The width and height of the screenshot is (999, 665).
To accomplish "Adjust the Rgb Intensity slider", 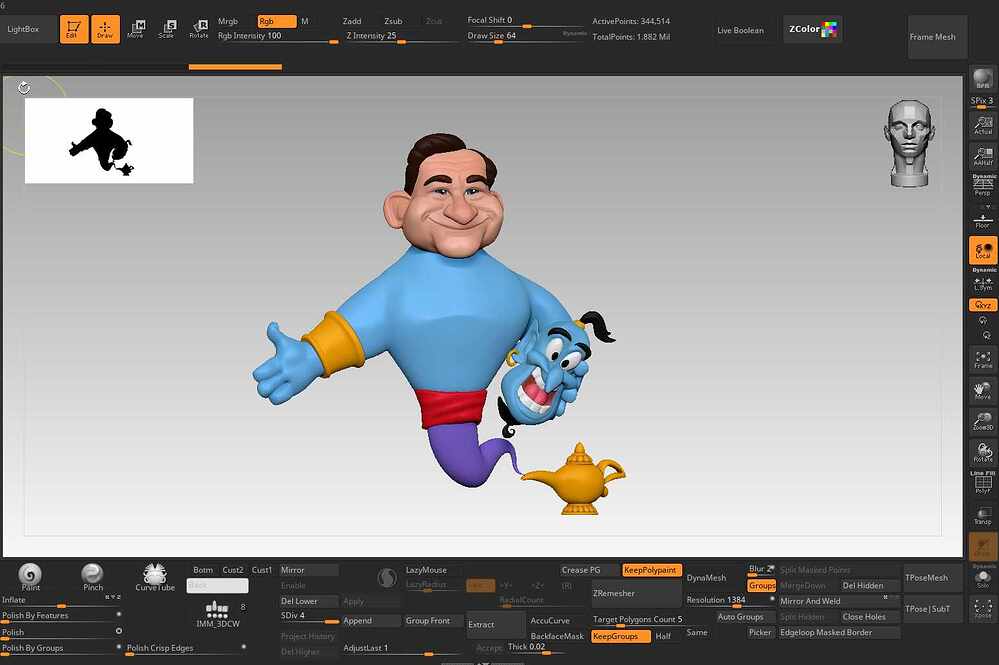I will tap(278, 37).
